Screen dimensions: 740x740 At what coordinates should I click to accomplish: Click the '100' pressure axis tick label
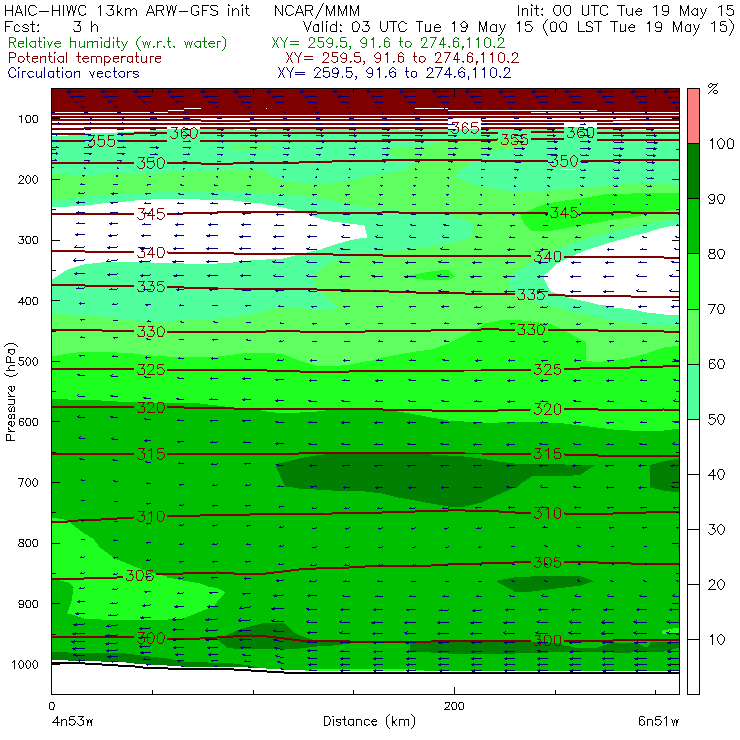point(28,119)
